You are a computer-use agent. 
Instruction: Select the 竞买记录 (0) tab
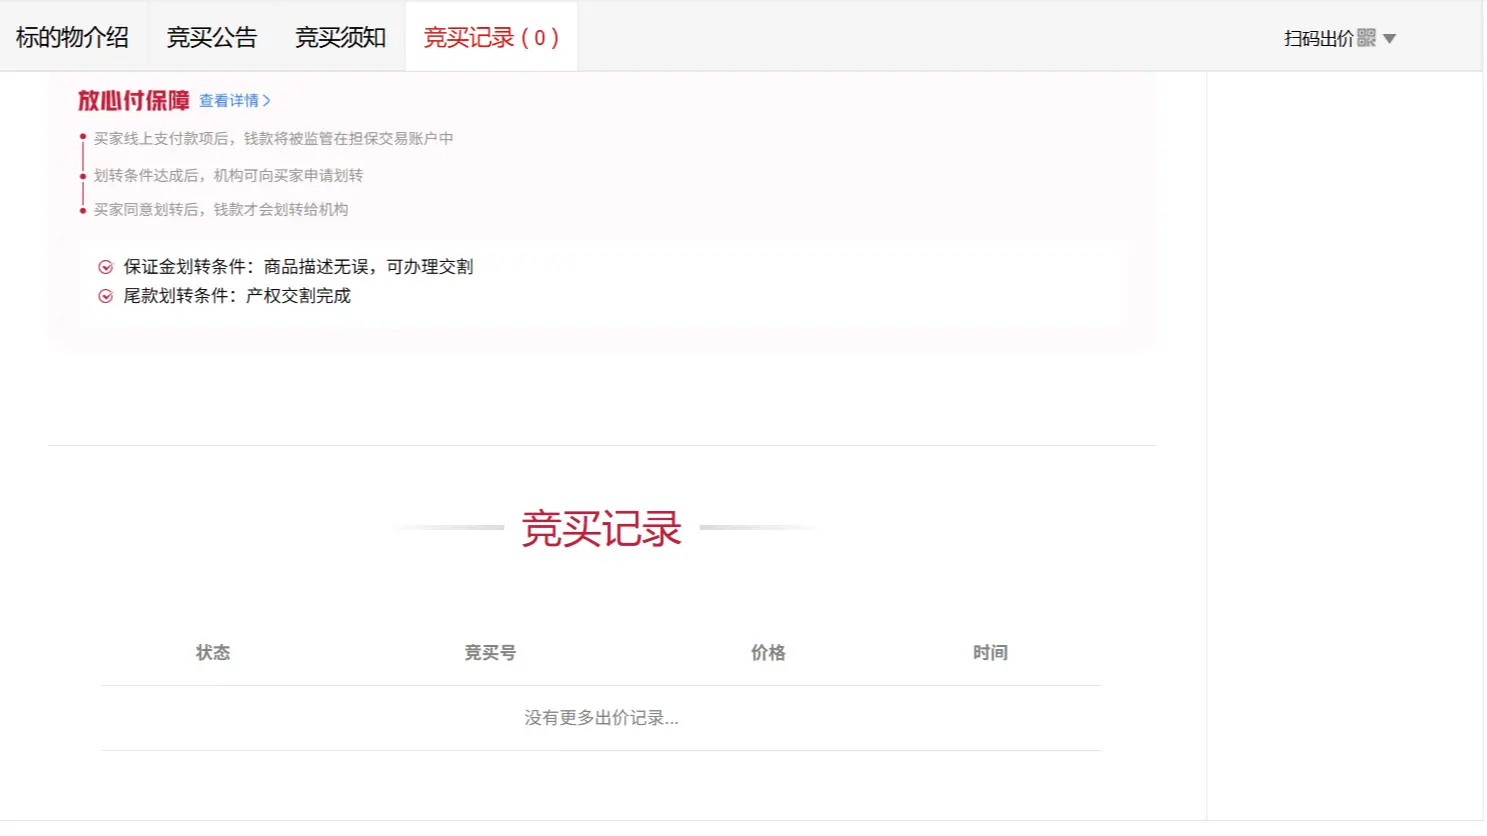[x=491, y=38]
